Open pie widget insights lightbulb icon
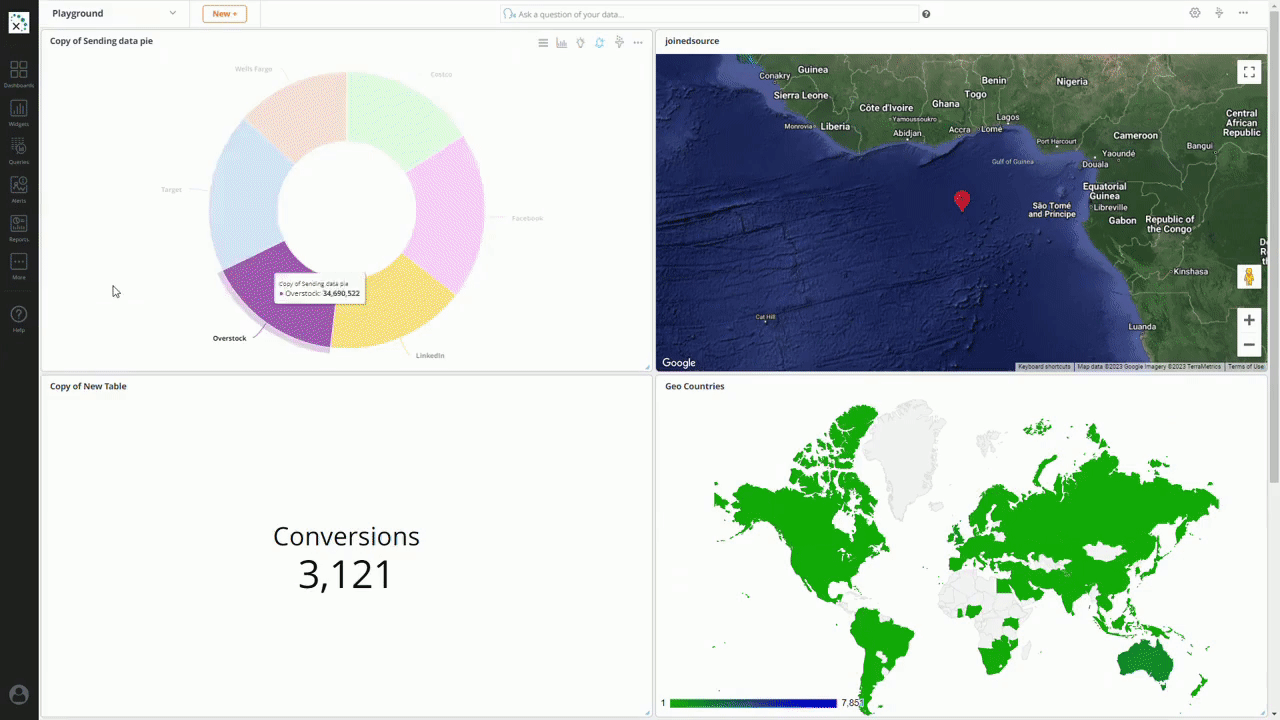 (580, 43)
